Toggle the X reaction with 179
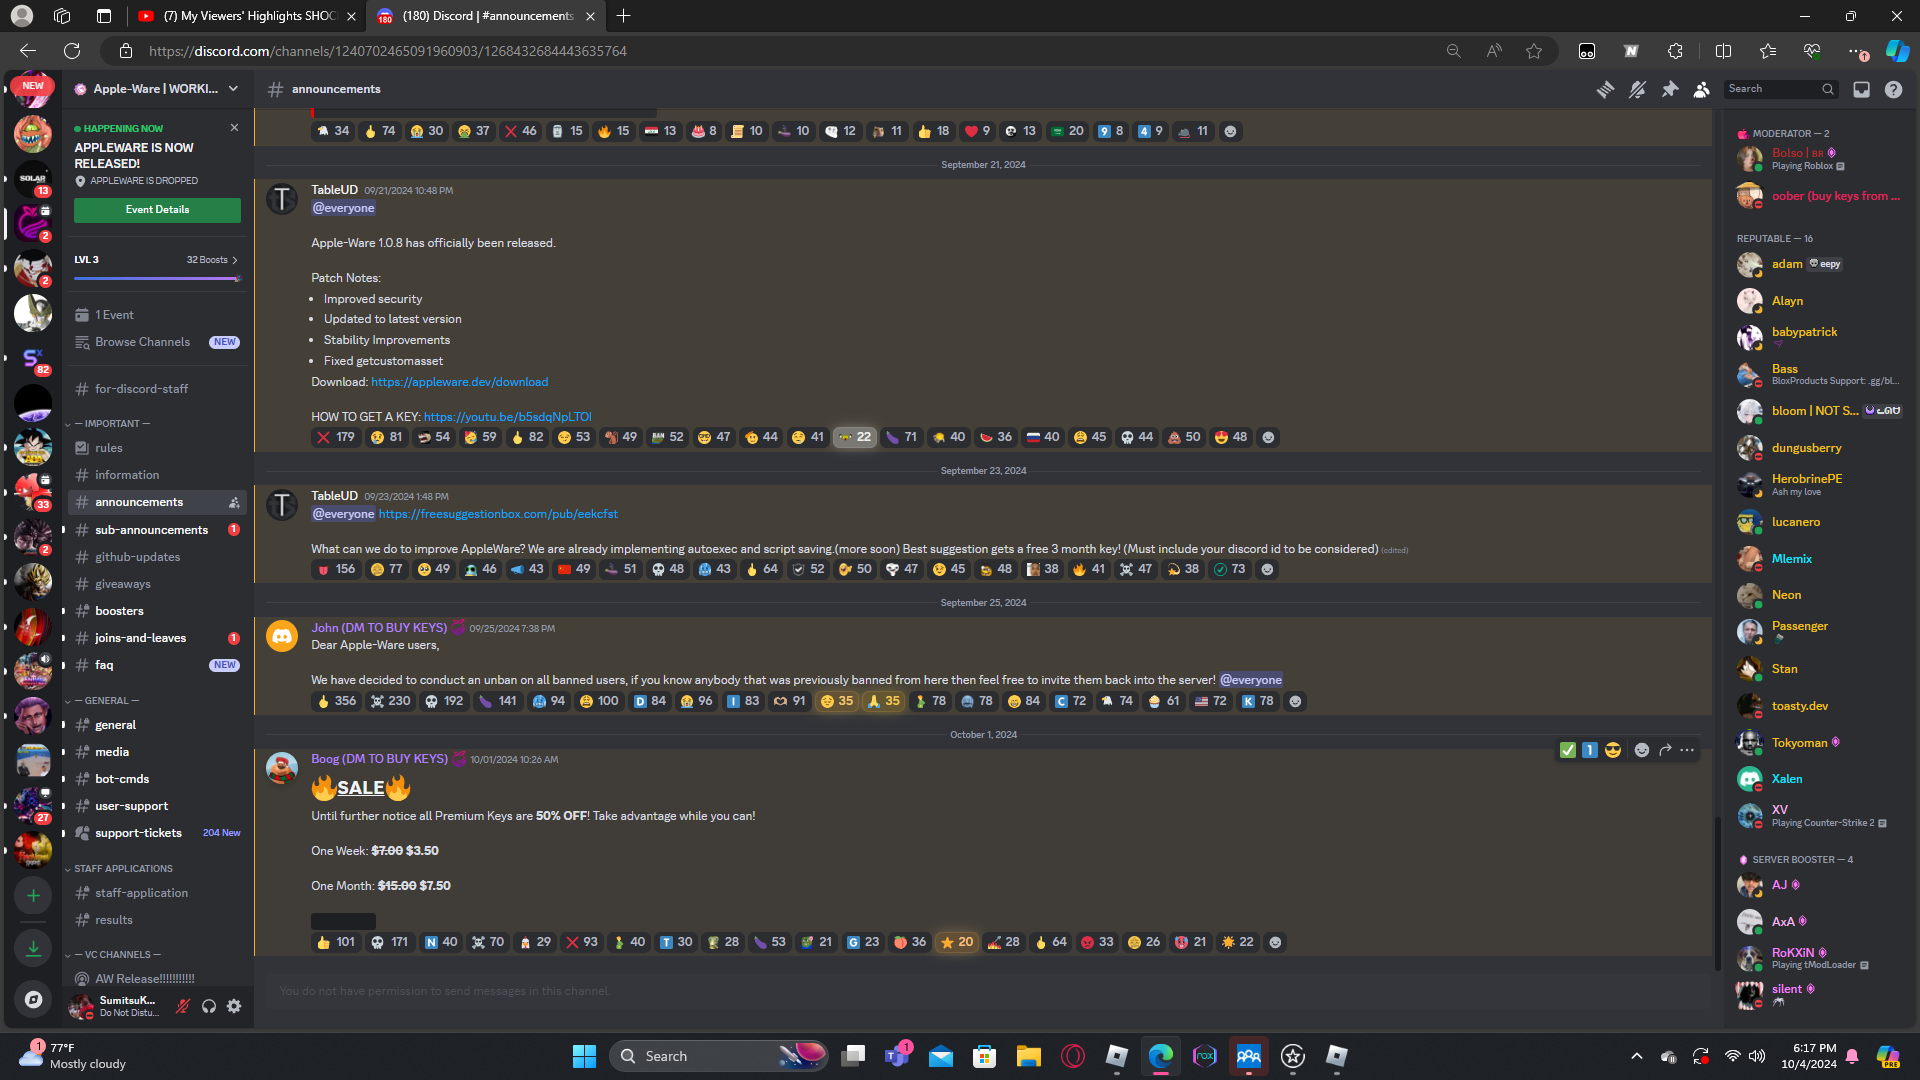The height and width of the screenshot is (1080, 1920). [335, 437]
